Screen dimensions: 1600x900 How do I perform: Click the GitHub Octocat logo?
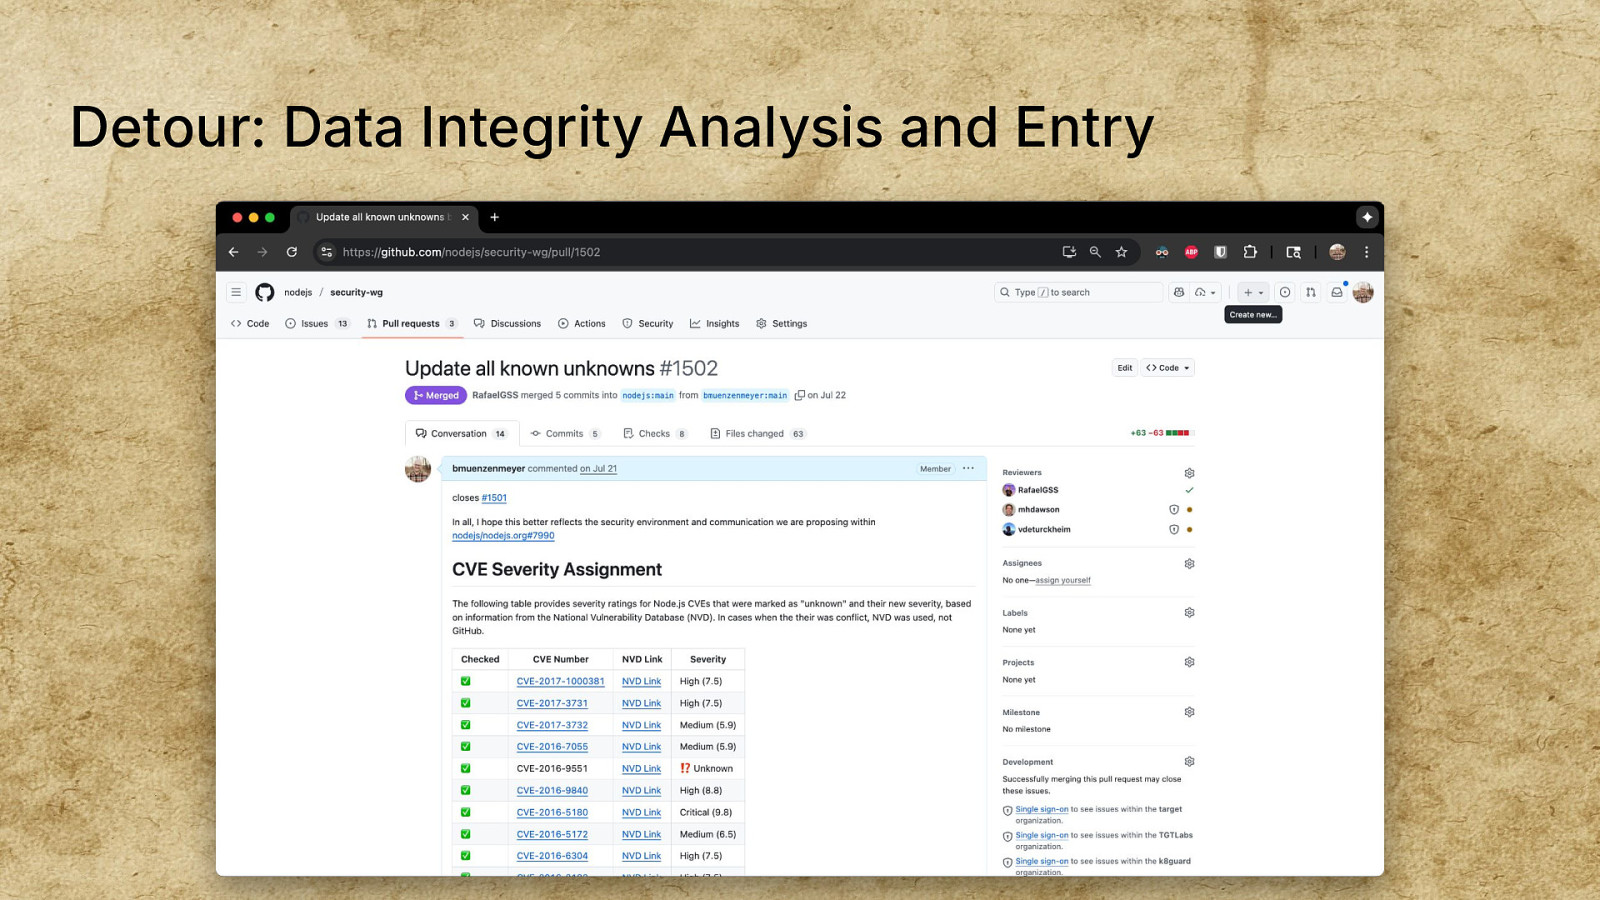point(264,292)
